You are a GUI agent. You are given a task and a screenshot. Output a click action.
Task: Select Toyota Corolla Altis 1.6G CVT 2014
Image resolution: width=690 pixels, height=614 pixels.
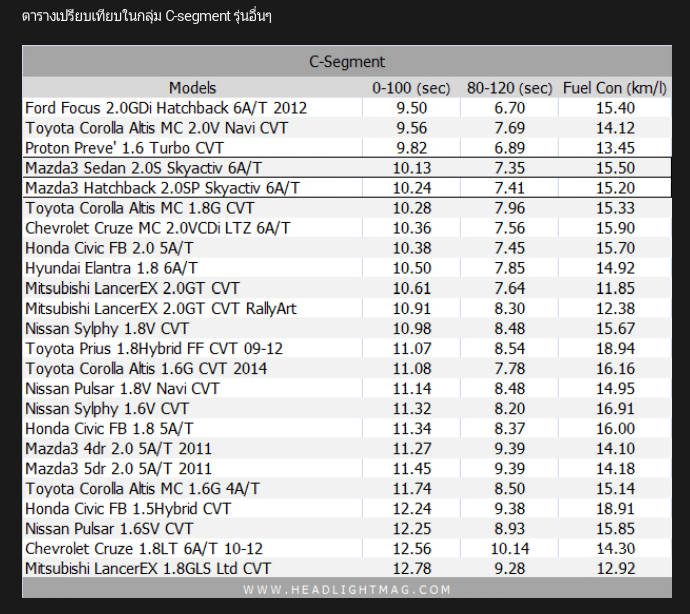[x=146, y=368]
